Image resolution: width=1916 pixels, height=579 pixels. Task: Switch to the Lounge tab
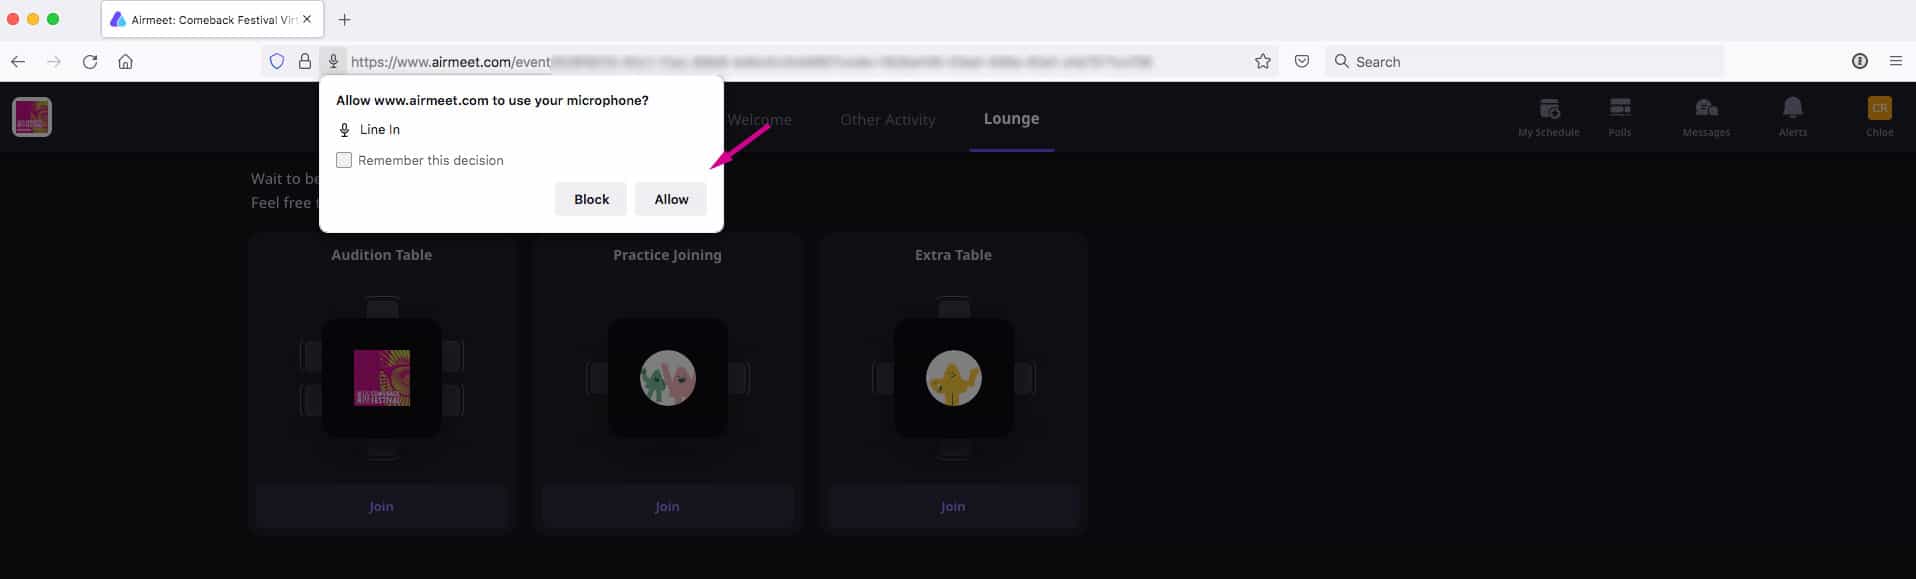coord(1011,119)
